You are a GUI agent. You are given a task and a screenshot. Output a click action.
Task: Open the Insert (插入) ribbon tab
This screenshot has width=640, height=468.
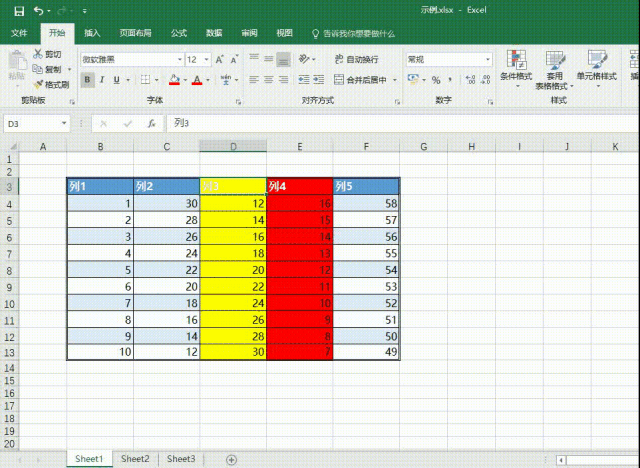pyautogui.click(x=92, y=33)
